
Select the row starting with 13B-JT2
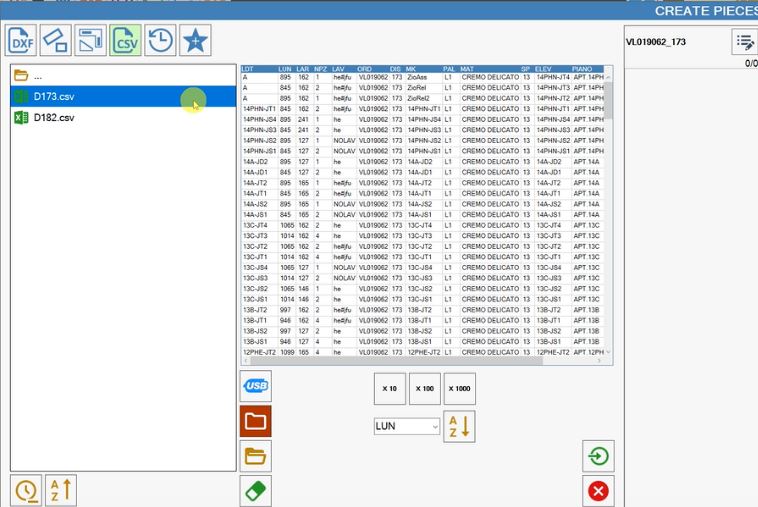pyautogui.click(x=423, y=310)
